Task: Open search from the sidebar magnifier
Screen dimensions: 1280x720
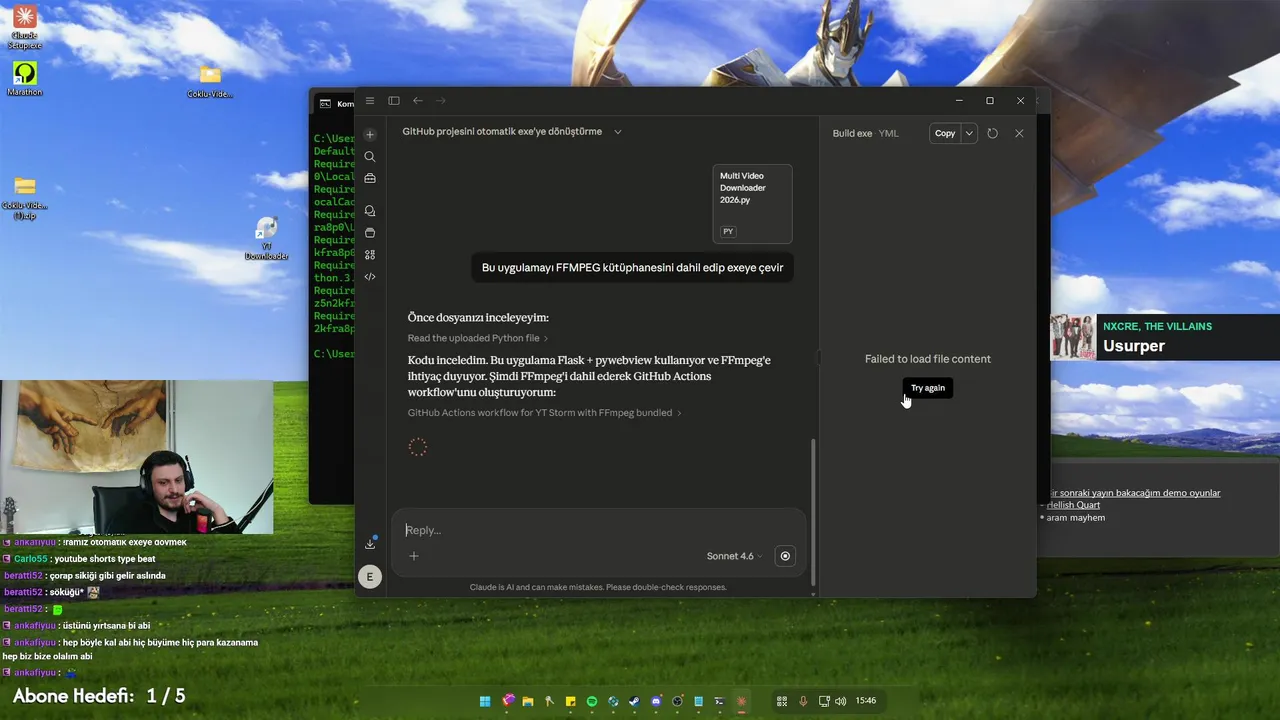Action: pos(370,157)
